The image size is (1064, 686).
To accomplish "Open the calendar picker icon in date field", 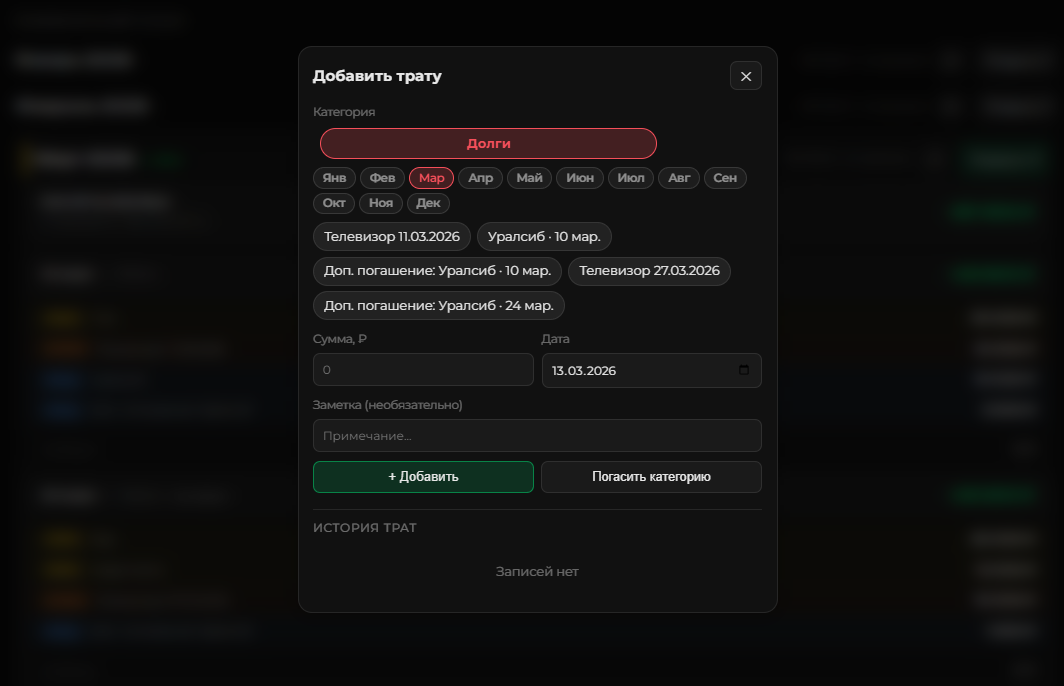I will pos(743,370).
